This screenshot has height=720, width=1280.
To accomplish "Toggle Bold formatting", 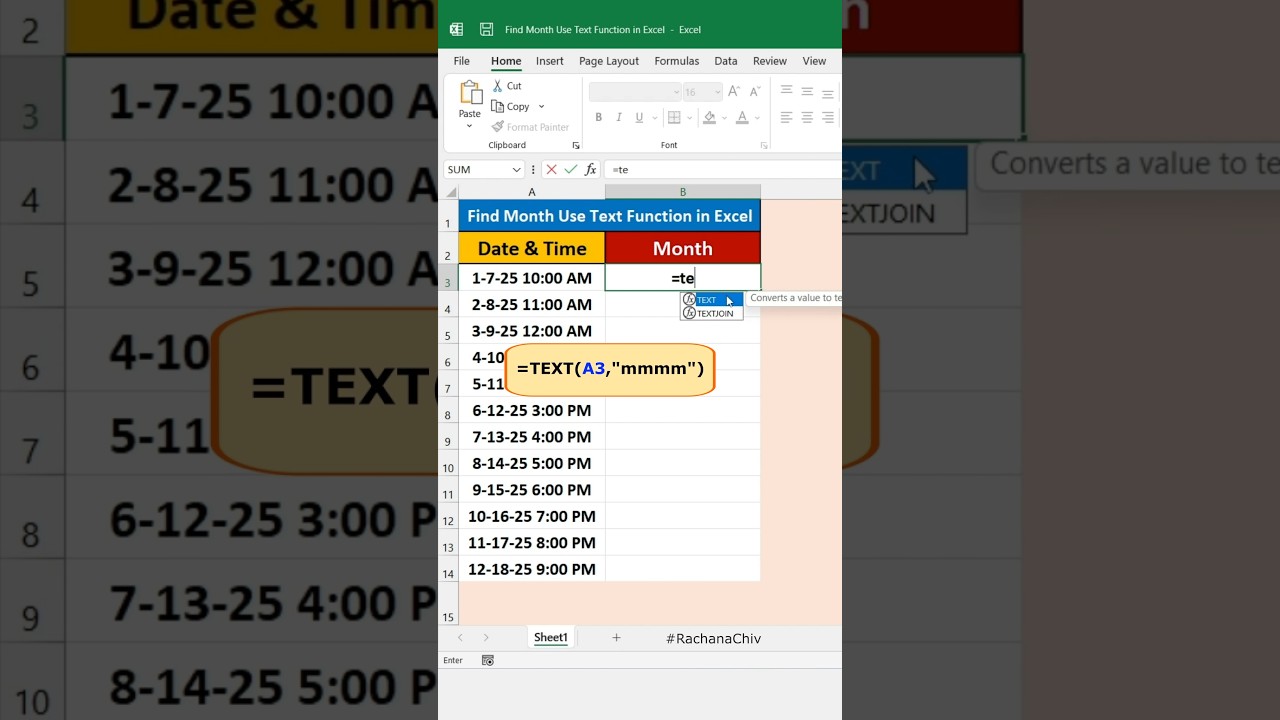I will [x=599, y=118].
